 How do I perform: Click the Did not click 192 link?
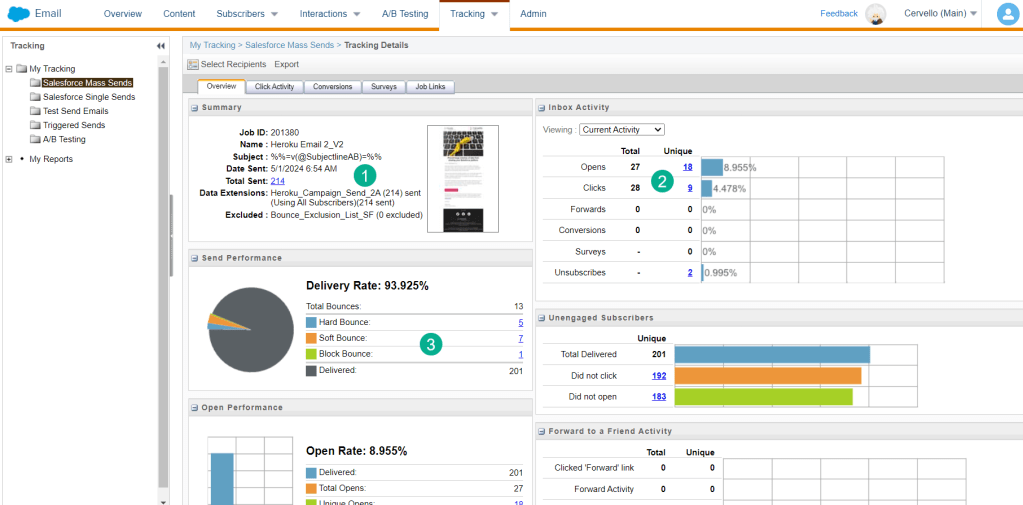click(658, 376)
